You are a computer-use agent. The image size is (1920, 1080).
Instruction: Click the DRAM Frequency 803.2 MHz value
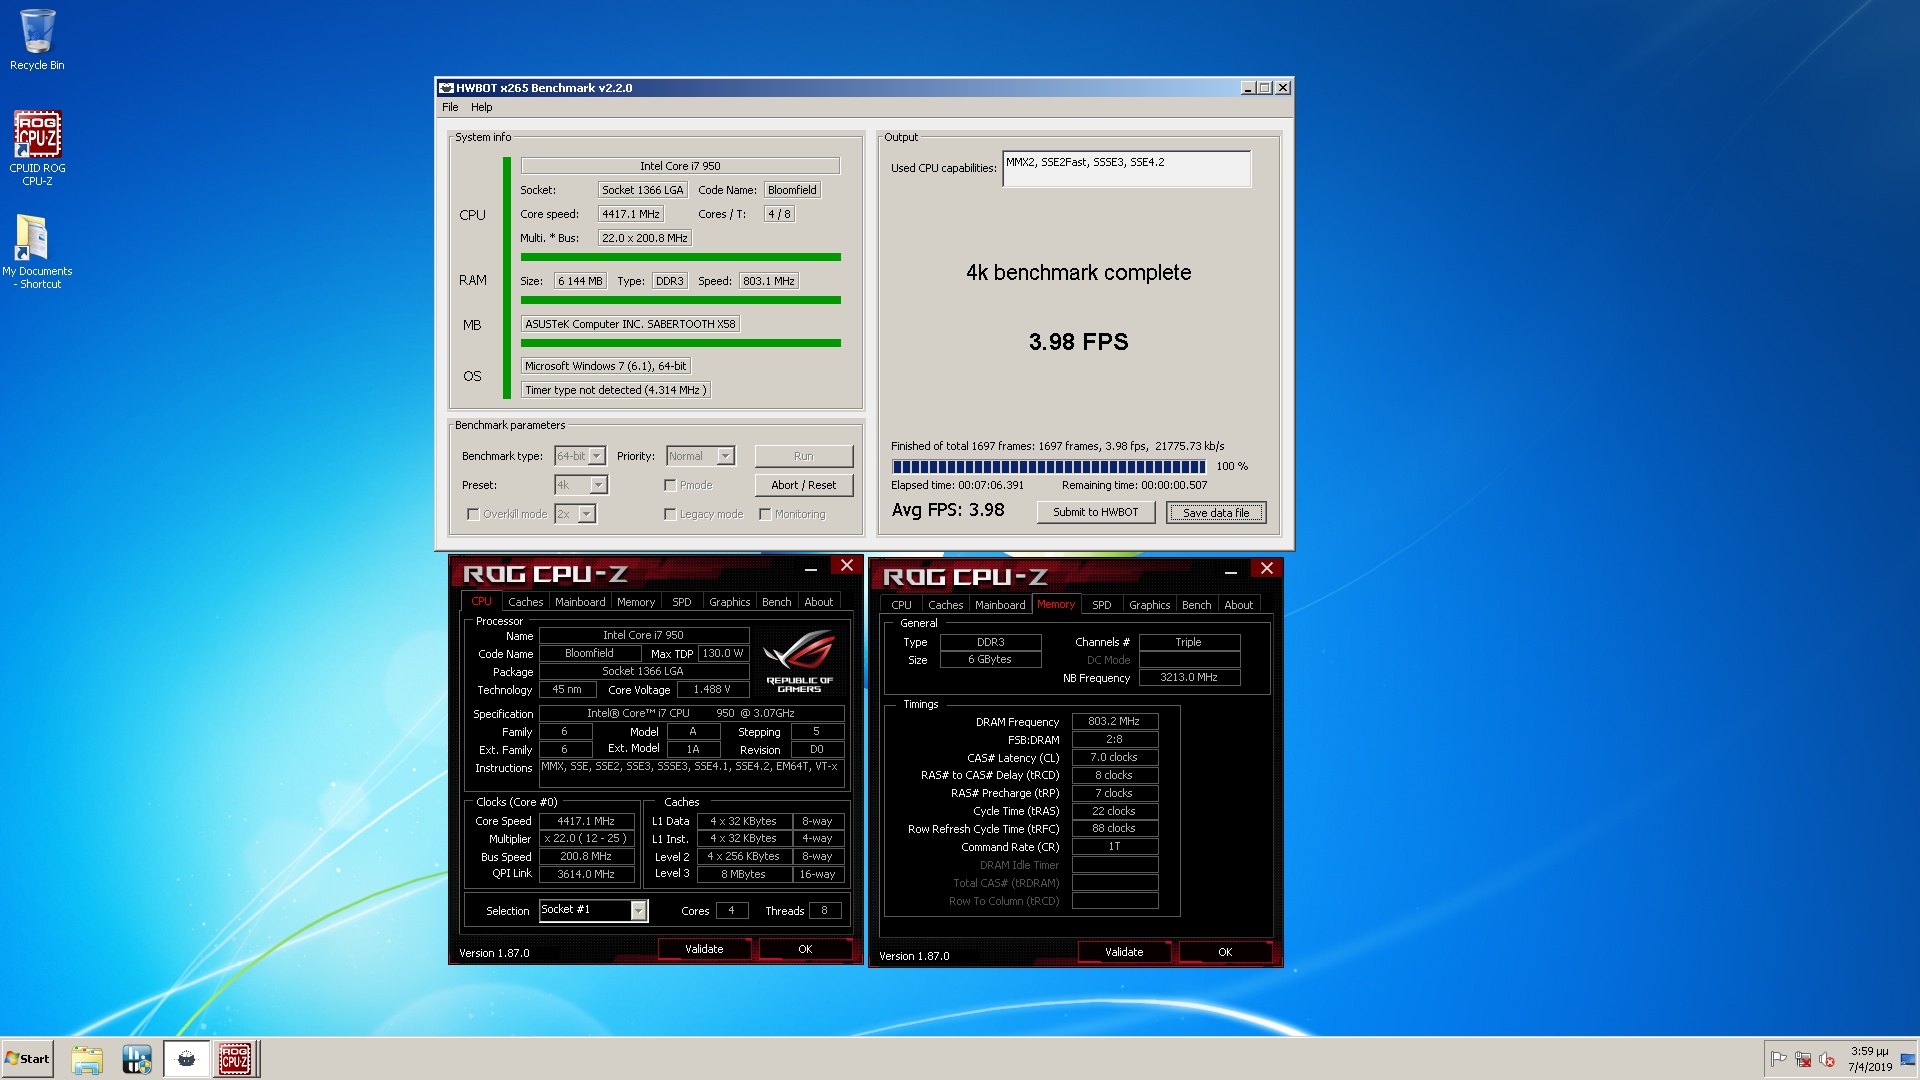coord(1114,721)
